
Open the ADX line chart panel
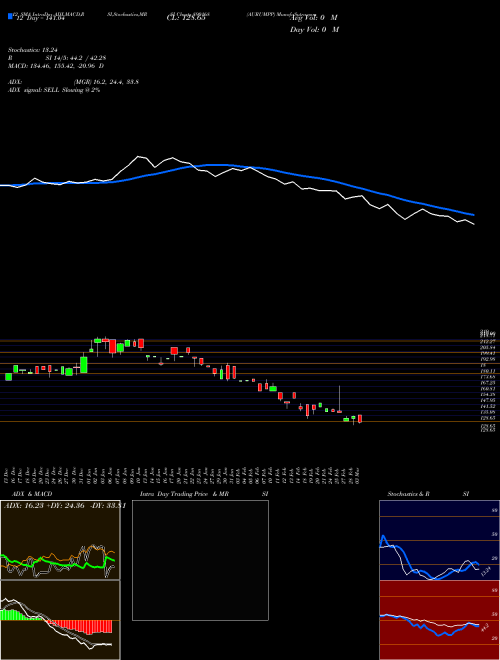(60, 540)
